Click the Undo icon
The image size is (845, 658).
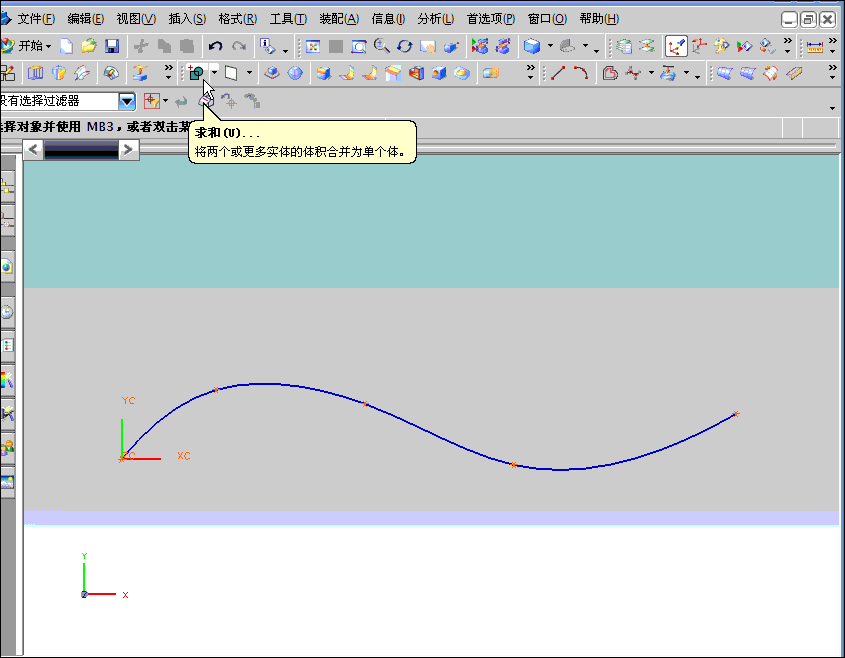pyautogui.click(x=213, y=46)
